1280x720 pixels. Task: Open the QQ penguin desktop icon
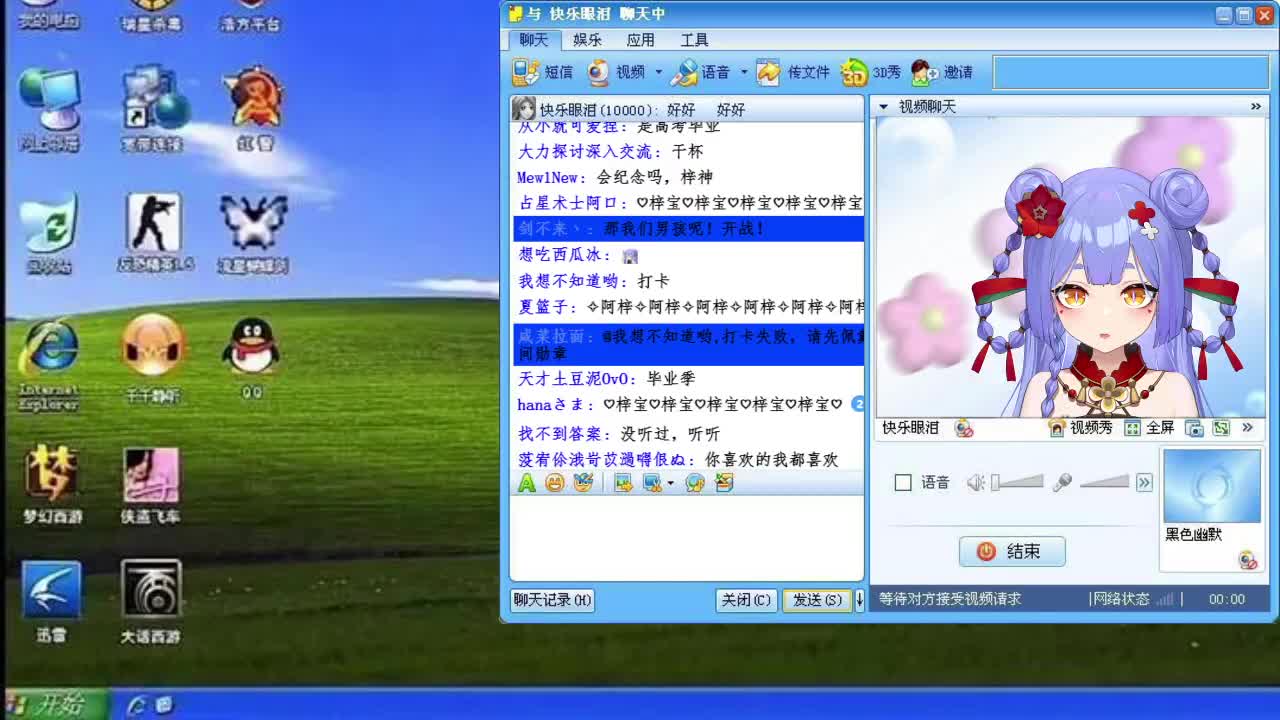click(x=251, y=358)
